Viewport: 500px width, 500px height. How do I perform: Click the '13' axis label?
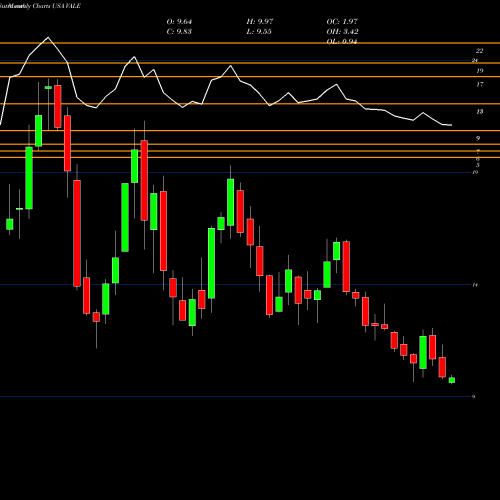(480, 112)
